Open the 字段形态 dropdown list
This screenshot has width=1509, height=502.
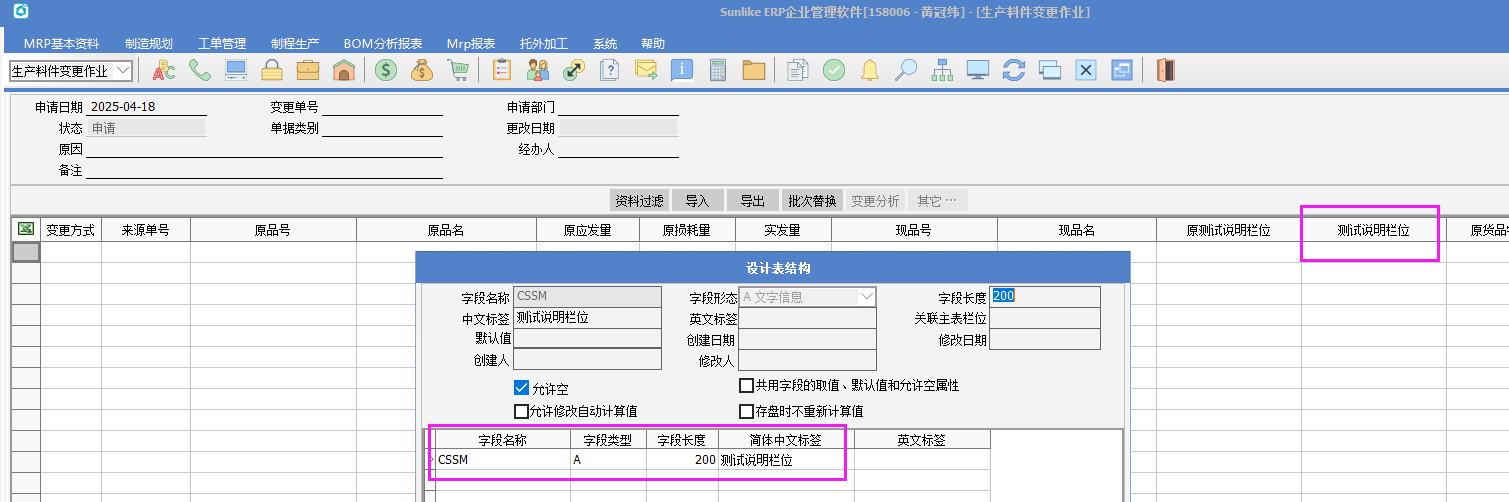[866, 297]
